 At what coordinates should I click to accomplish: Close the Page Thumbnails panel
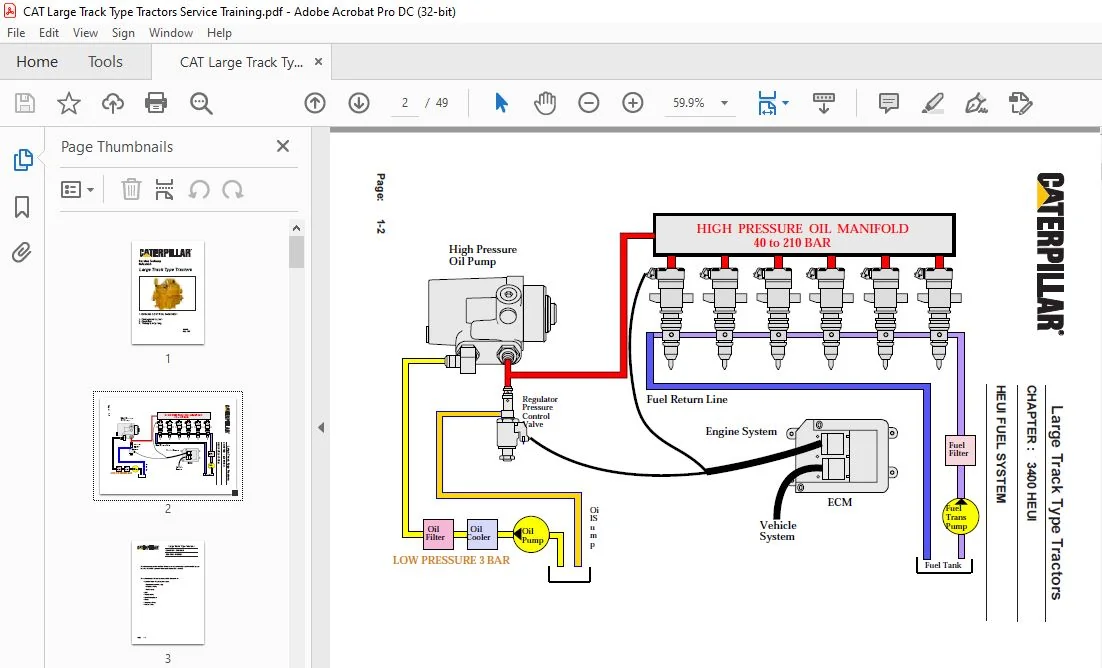(283, 146)
